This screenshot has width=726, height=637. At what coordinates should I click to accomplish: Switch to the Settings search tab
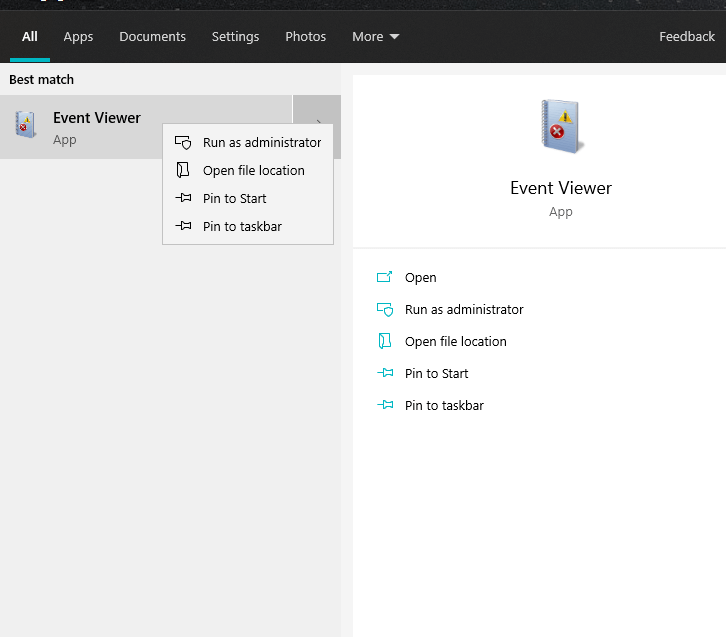pos(235,37)
